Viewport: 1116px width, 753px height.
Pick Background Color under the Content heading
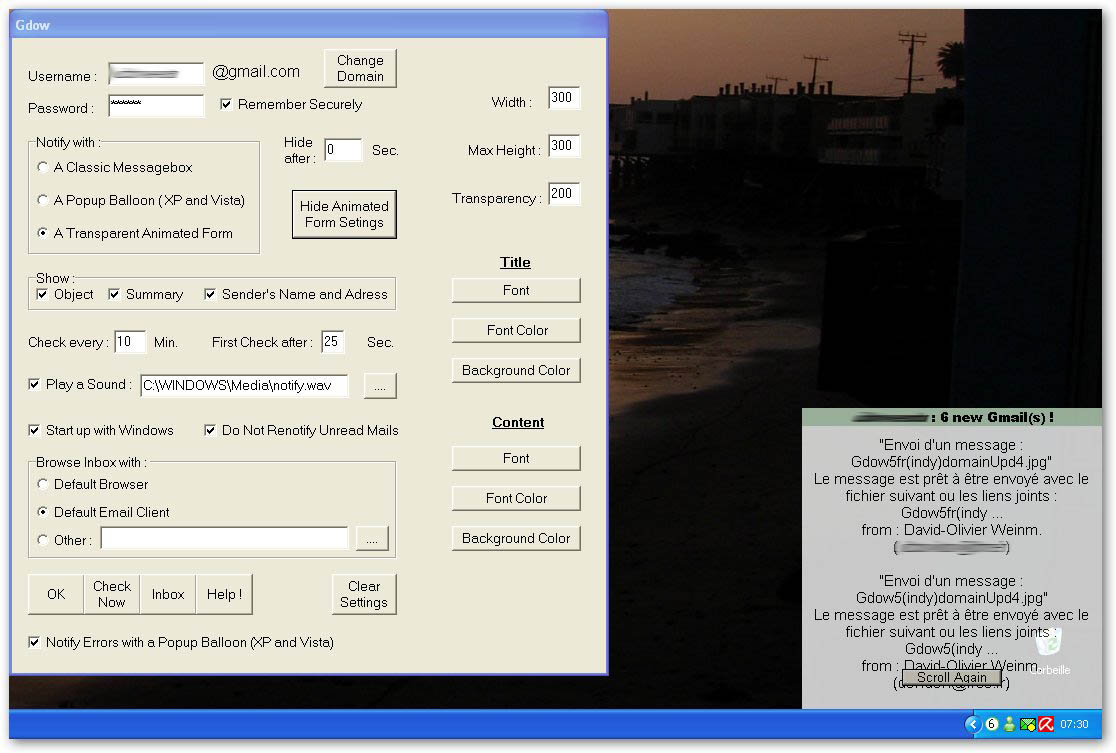(x=516, y=538)
